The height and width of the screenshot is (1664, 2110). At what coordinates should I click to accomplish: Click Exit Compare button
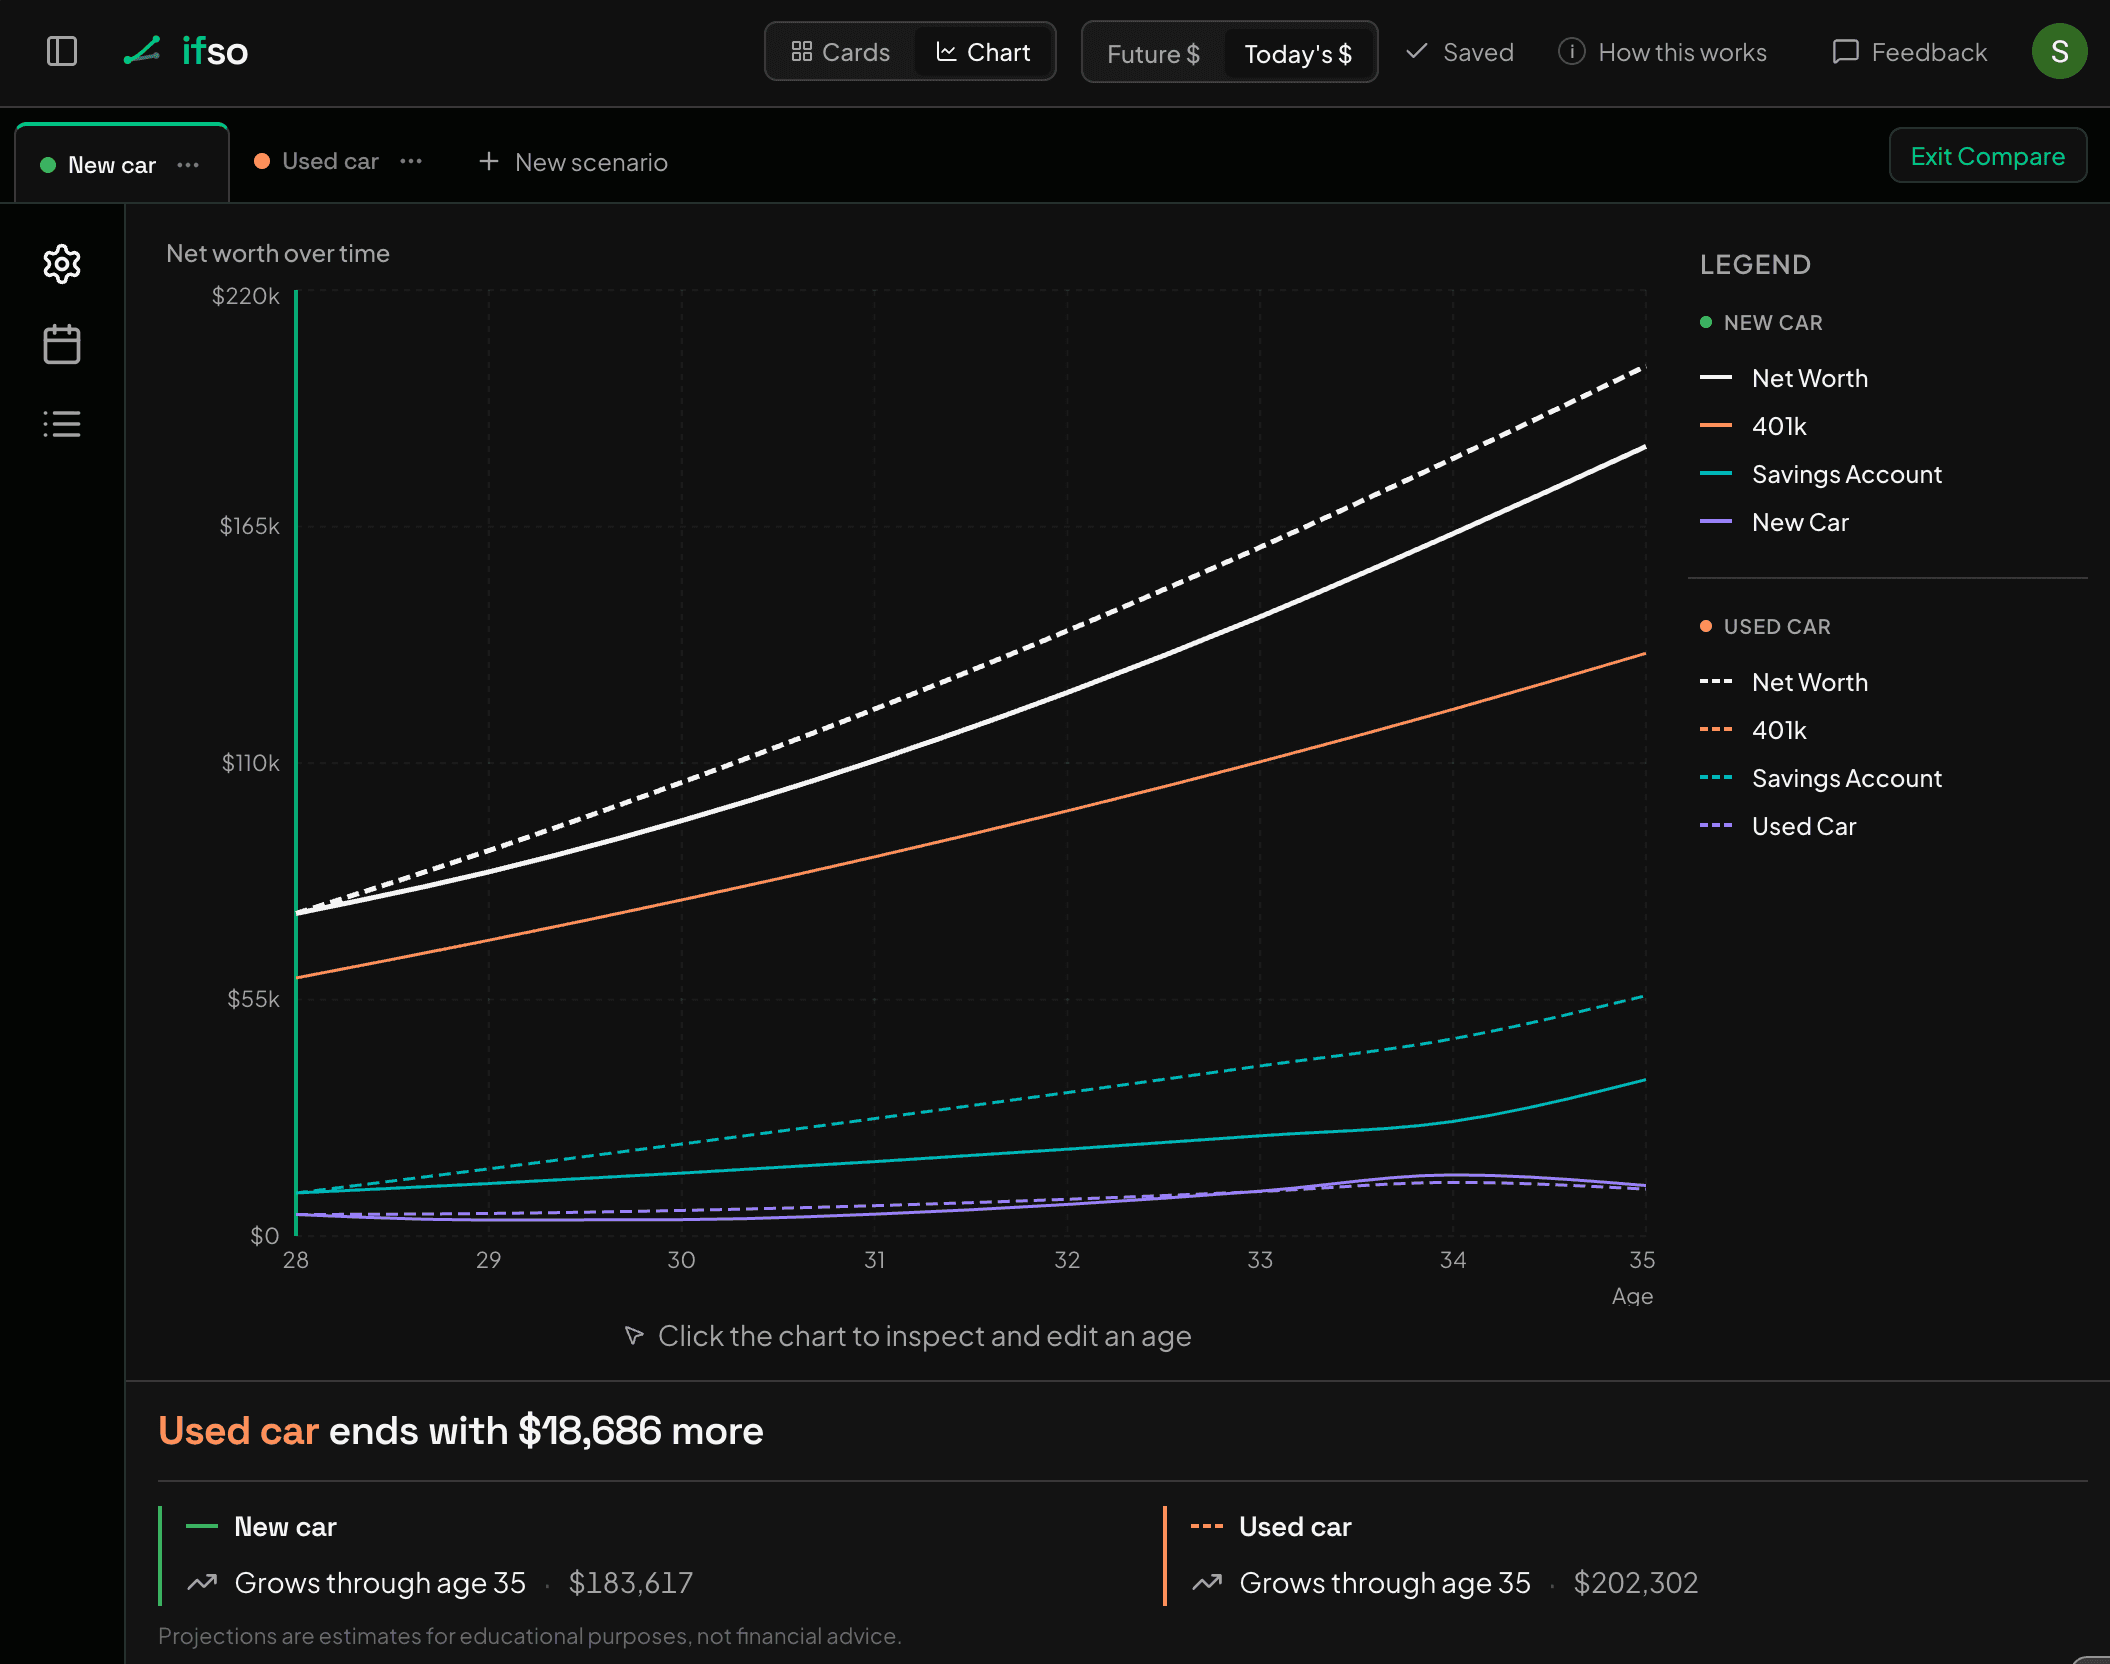click(x=1987, y=156)
